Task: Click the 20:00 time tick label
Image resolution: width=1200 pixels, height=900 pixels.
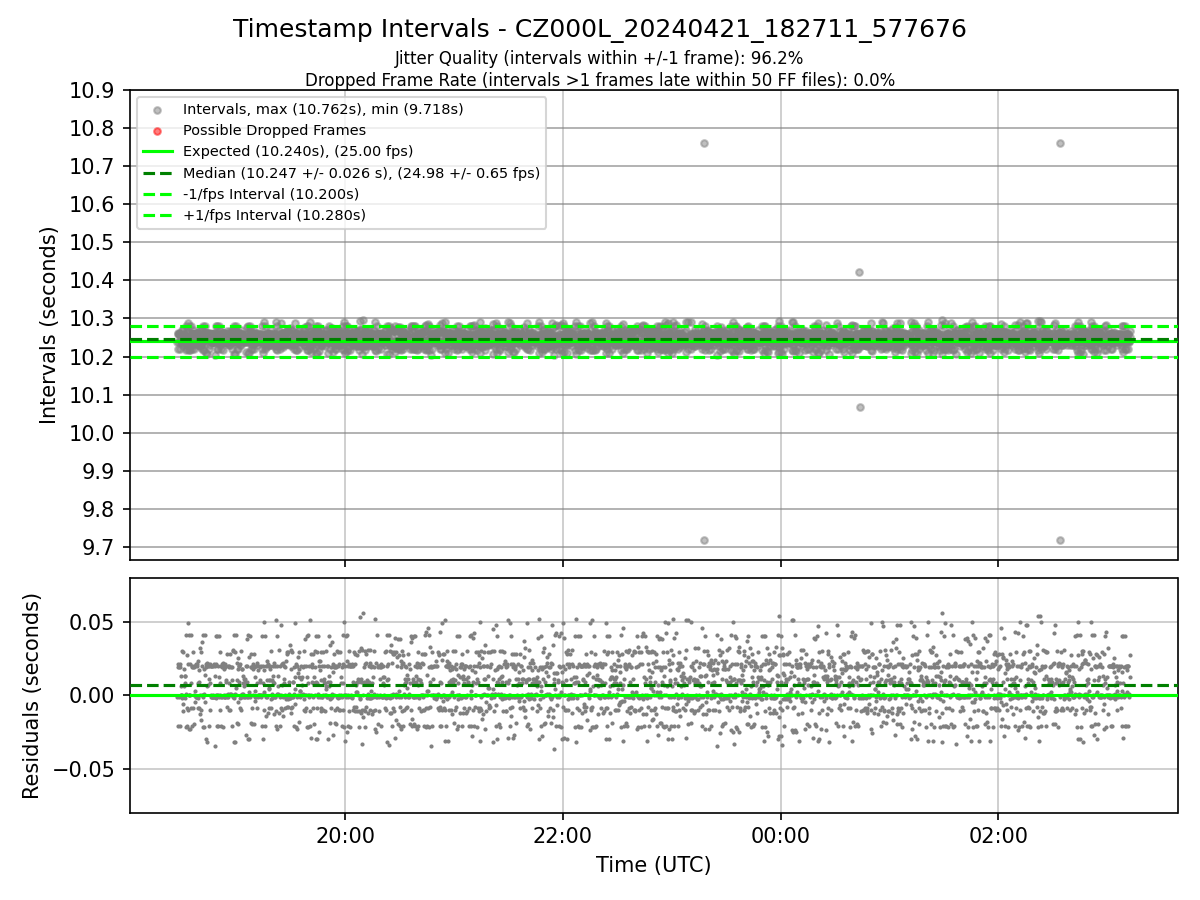Action: click(x=345, y=836)
